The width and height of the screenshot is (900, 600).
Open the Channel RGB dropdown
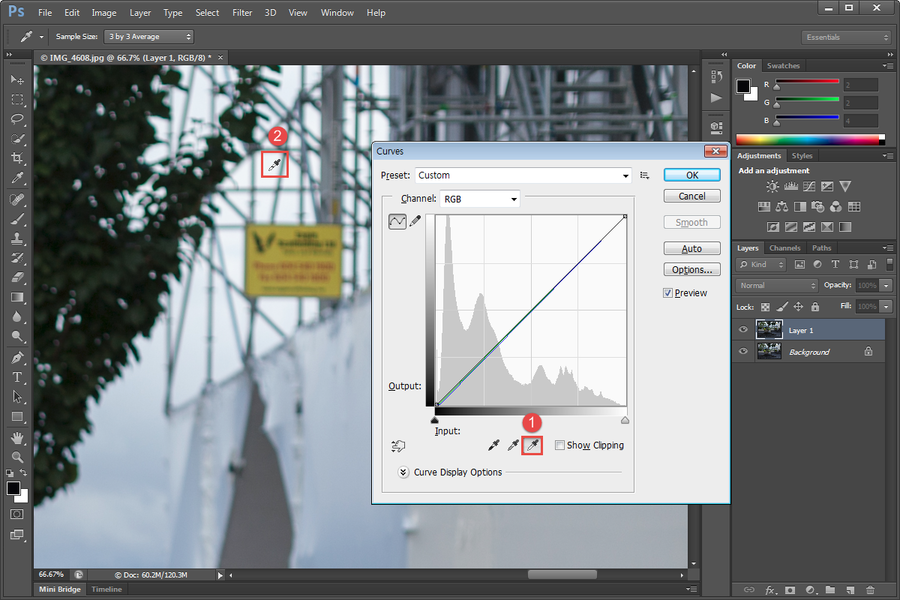[480, 199]
